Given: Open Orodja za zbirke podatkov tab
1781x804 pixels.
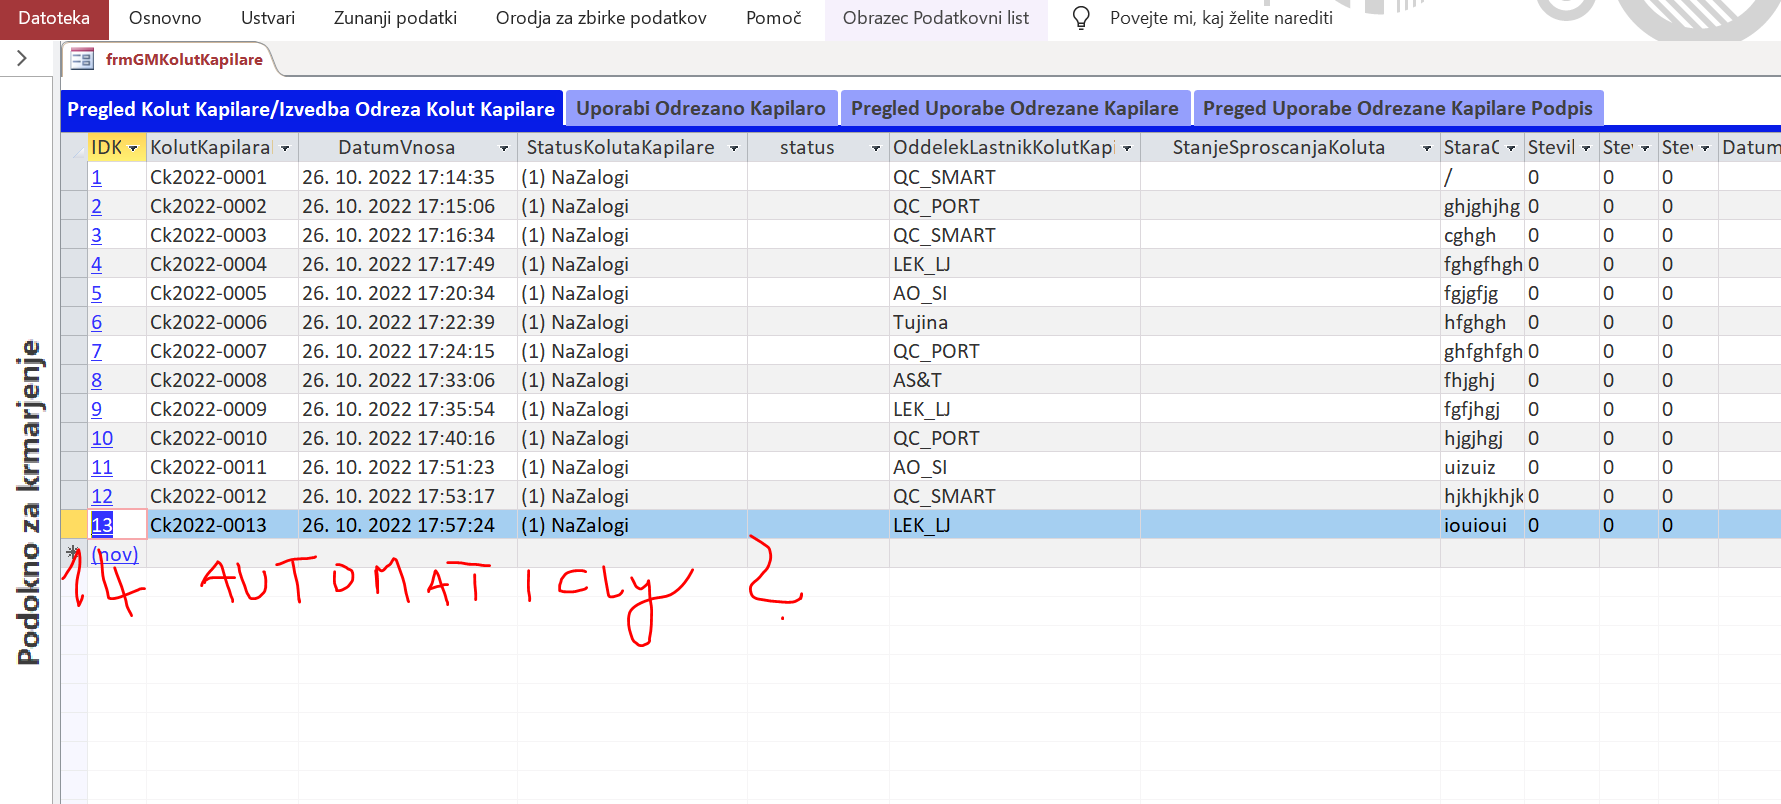Looking at the screenshot, I should [601, 18].
